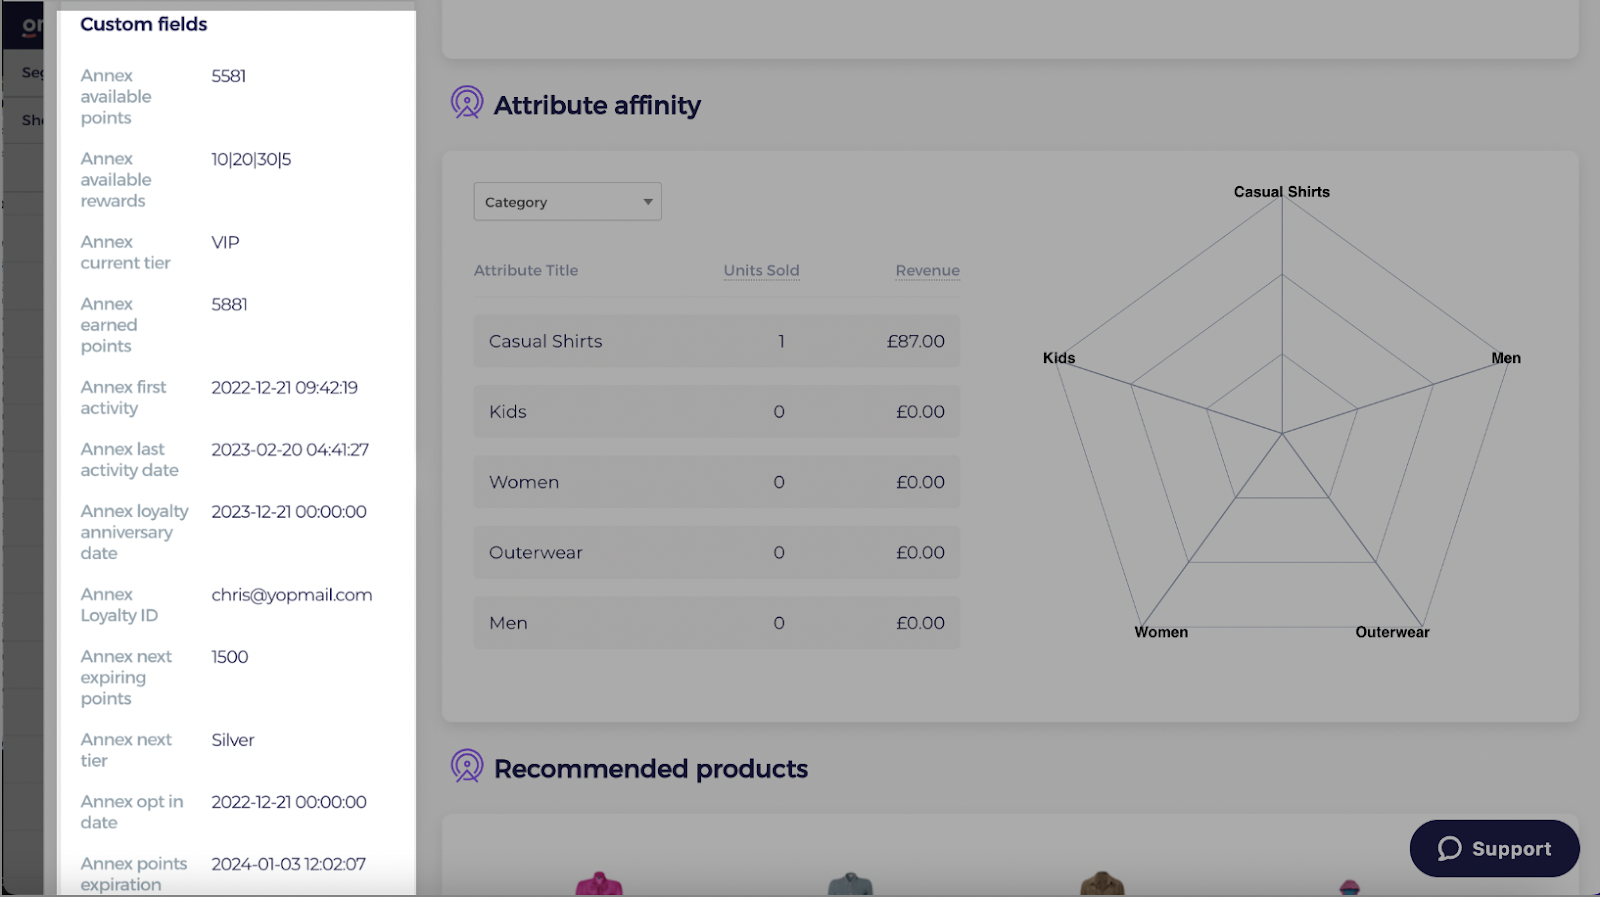Screen dimensions: 1600x897
Task: Open the pink shirt recommended product
Action: click(x=599, y=885)
